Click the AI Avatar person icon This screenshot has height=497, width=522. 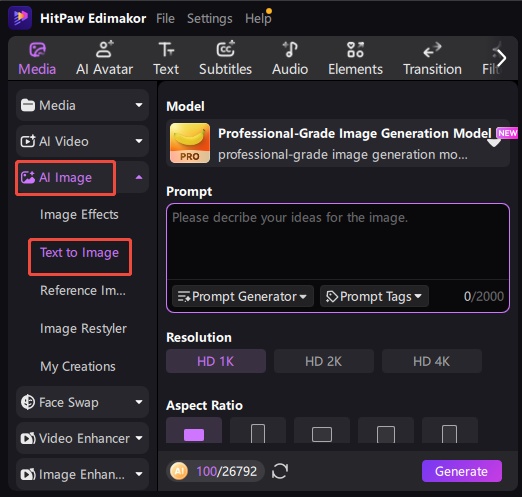click(x=105, y=49)
